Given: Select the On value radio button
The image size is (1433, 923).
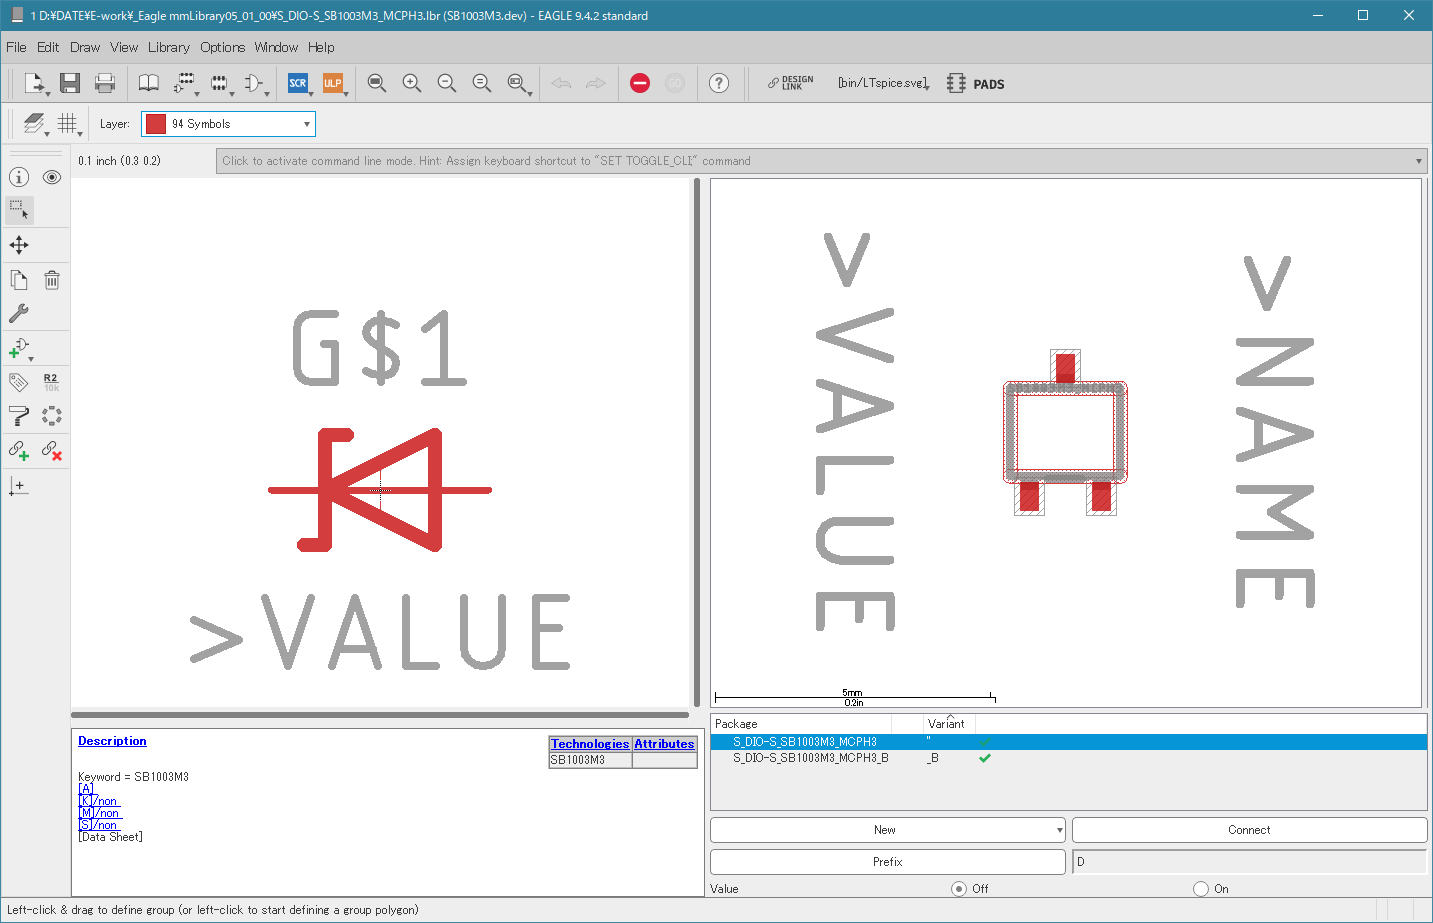Looking at the screenshot, I should point(1201,889).
